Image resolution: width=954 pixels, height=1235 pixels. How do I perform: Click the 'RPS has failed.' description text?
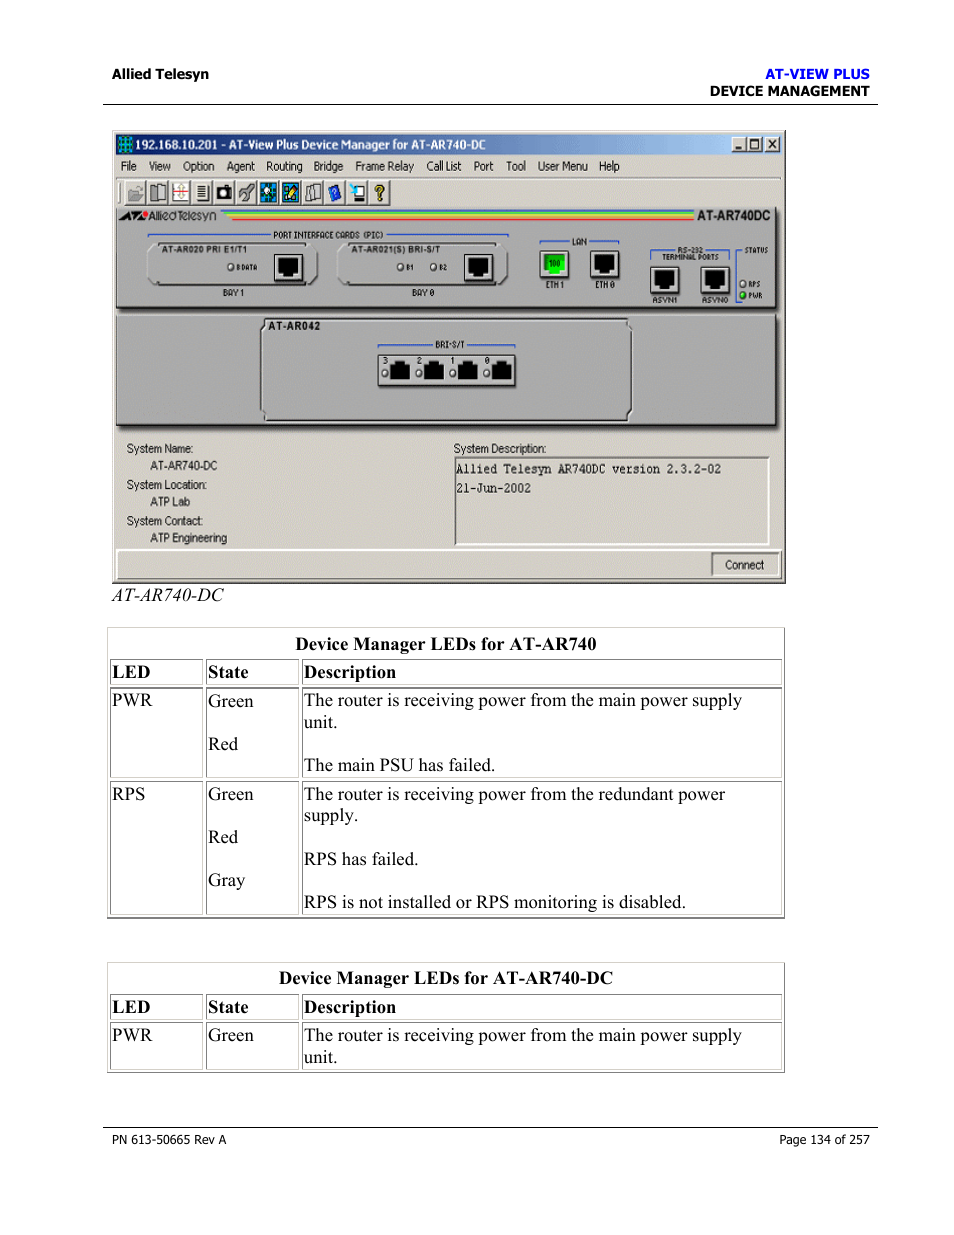tap(361, 859)
